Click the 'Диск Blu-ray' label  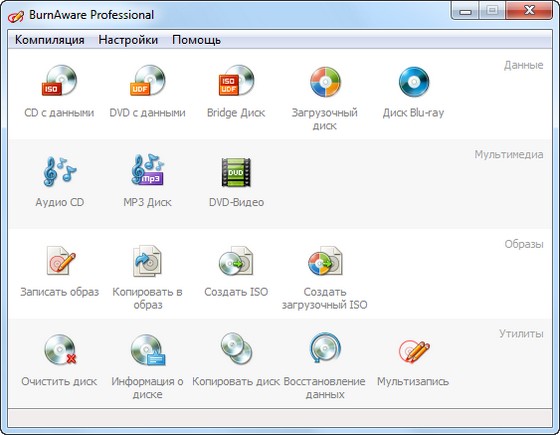[x=414, y=113]
